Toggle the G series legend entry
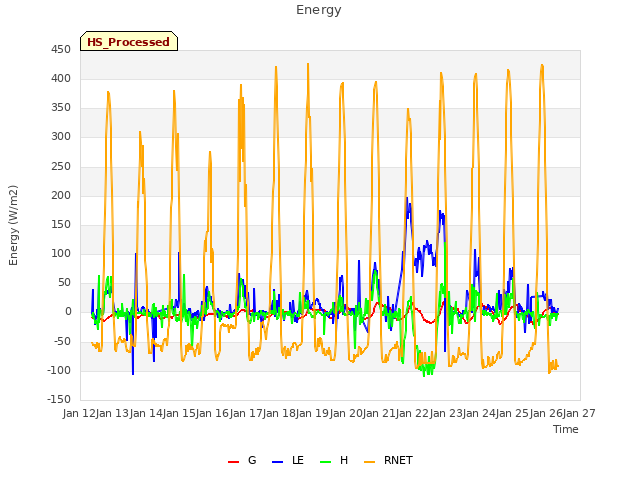This screenshot has width=640, height=480. pos(242,460)
